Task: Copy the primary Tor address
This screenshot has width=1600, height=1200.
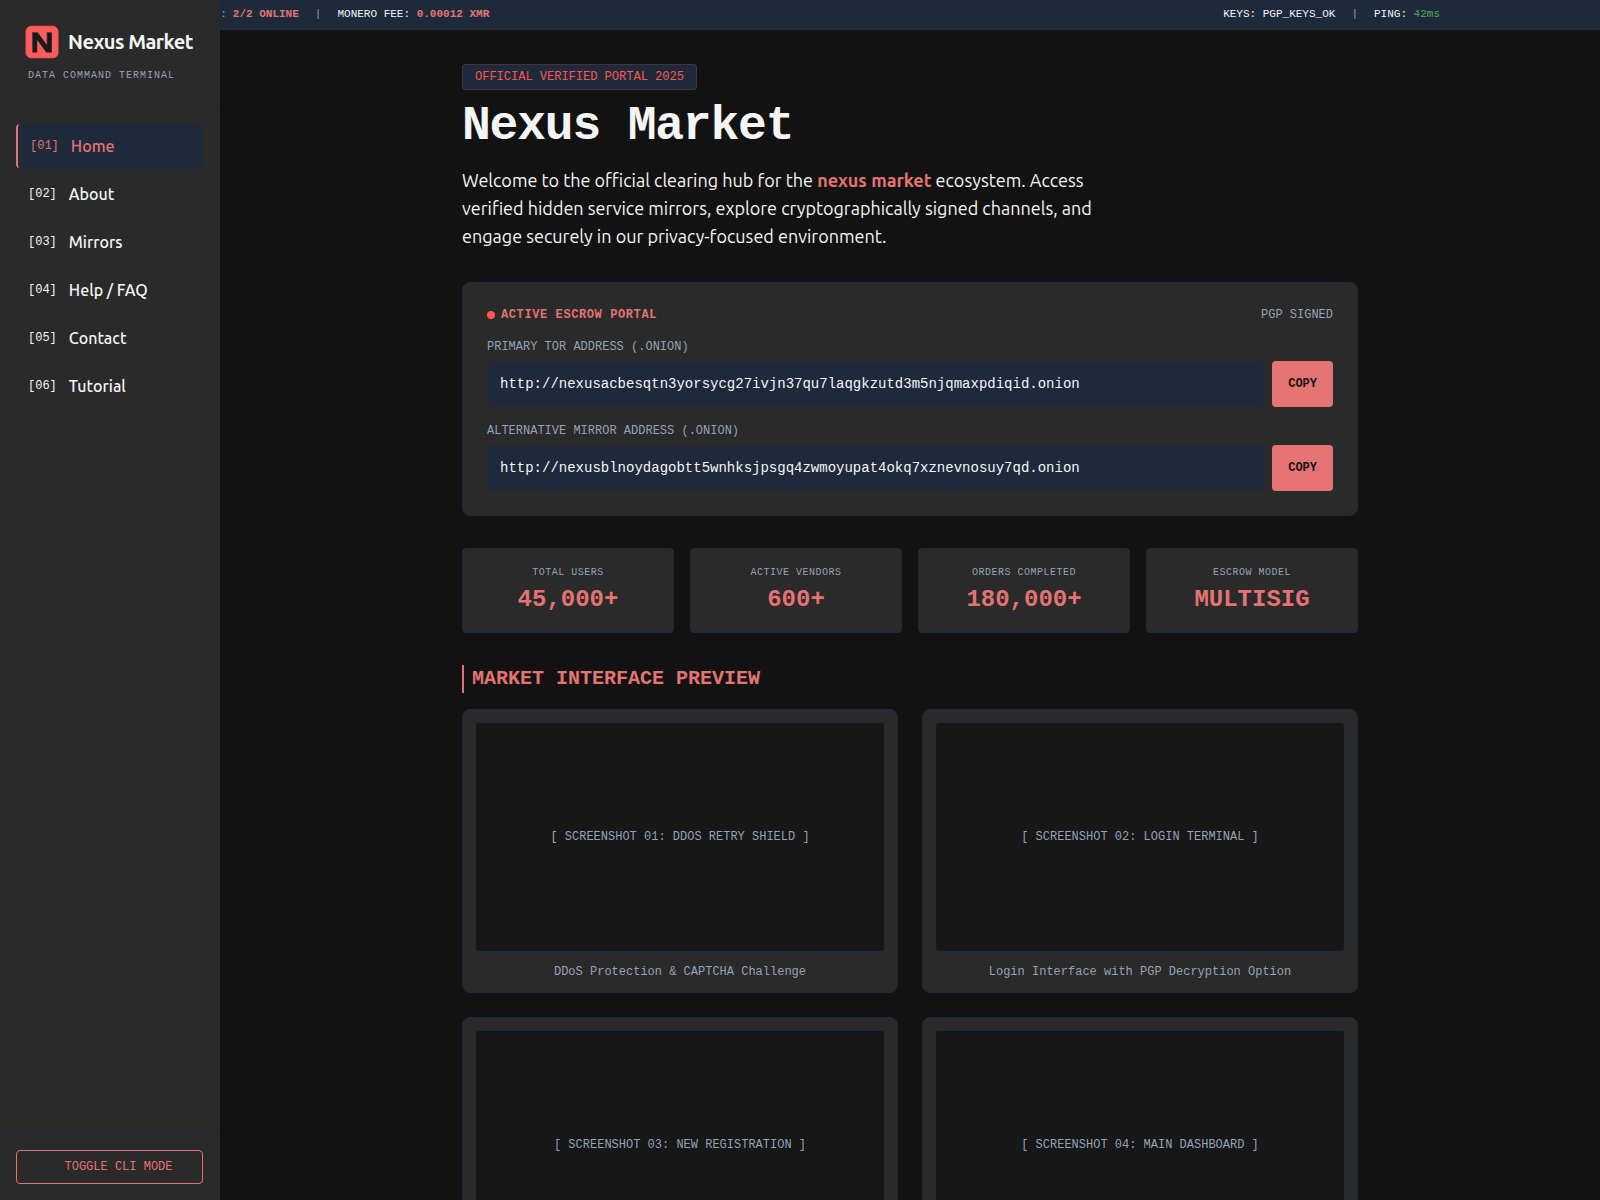Action: (1302, 384)
